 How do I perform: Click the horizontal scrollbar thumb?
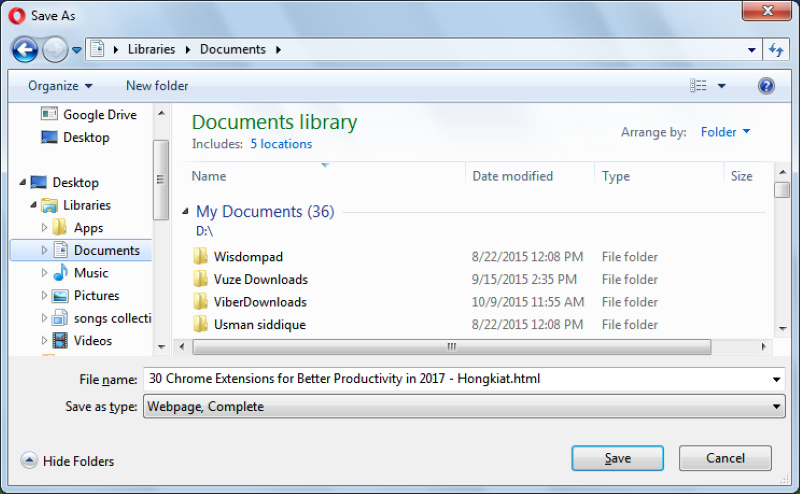(x=452, y=347)
